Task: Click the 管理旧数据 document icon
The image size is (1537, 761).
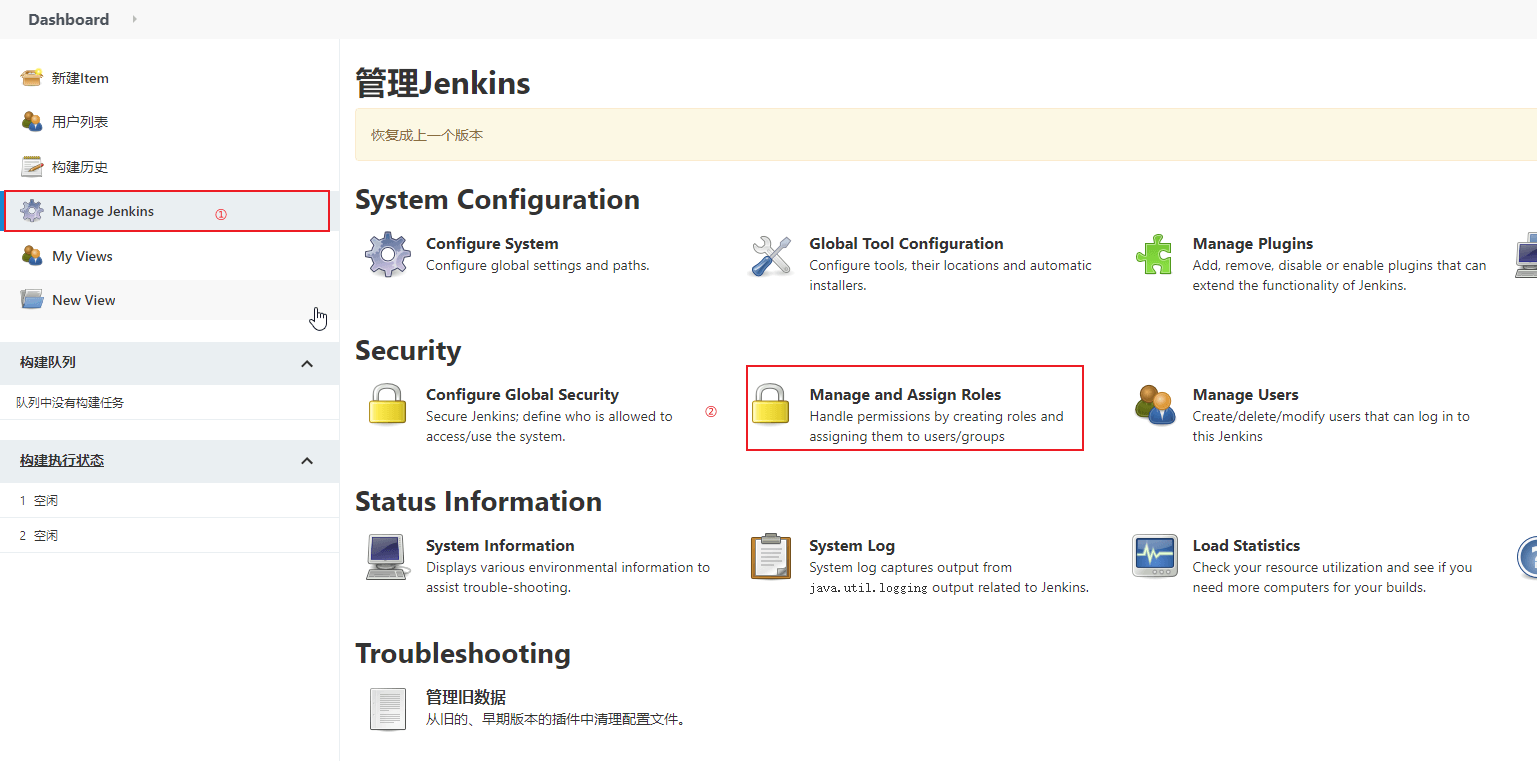Action: tap(388, 709)
